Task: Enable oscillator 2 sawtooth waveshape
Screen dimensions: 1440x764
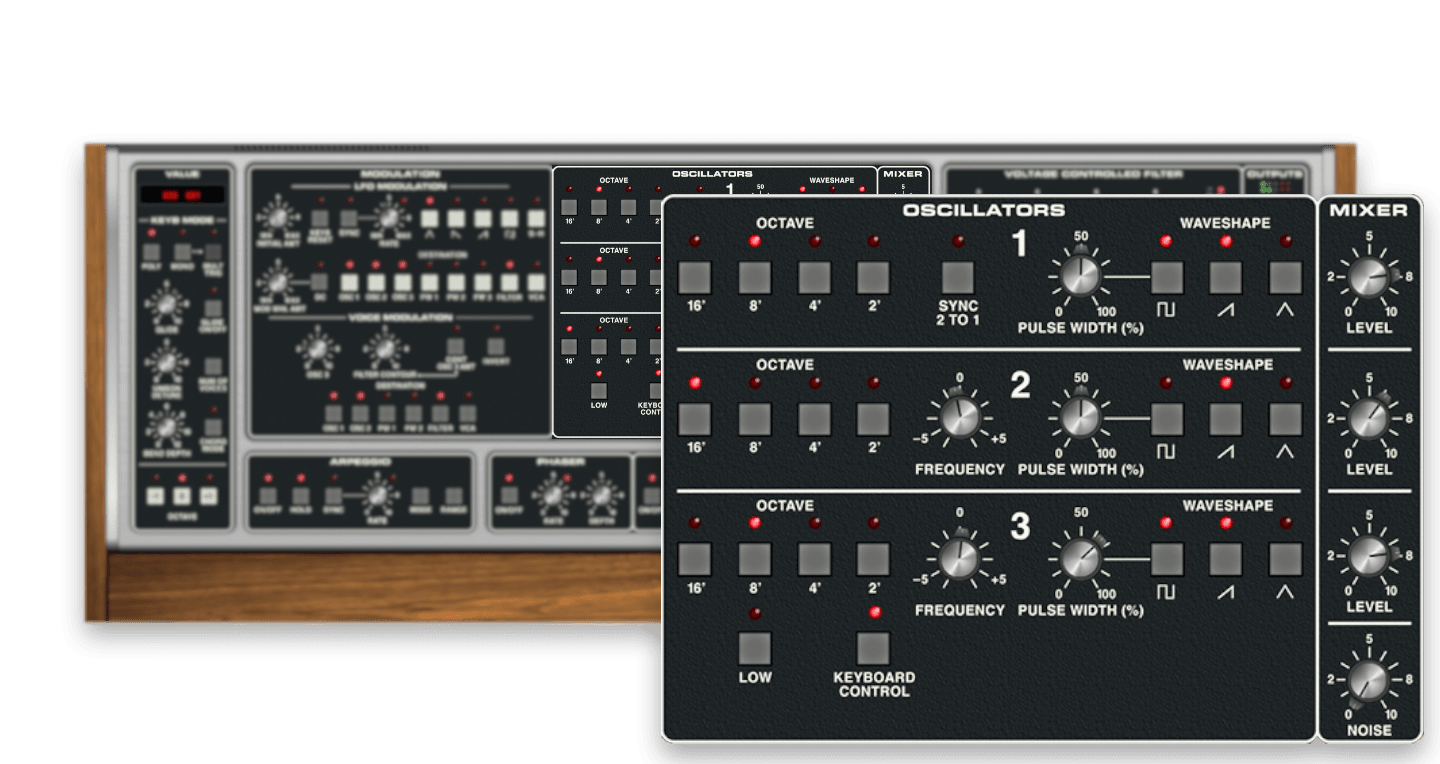Action: pyautogui.click(x=1225, y=419)
